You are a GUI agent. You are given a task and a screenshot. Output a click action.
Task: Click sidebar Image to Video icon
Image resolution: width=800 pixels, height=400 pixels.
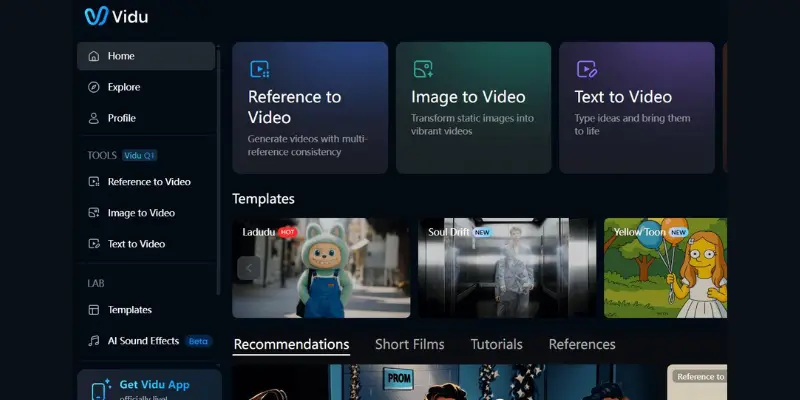[94, 213]
